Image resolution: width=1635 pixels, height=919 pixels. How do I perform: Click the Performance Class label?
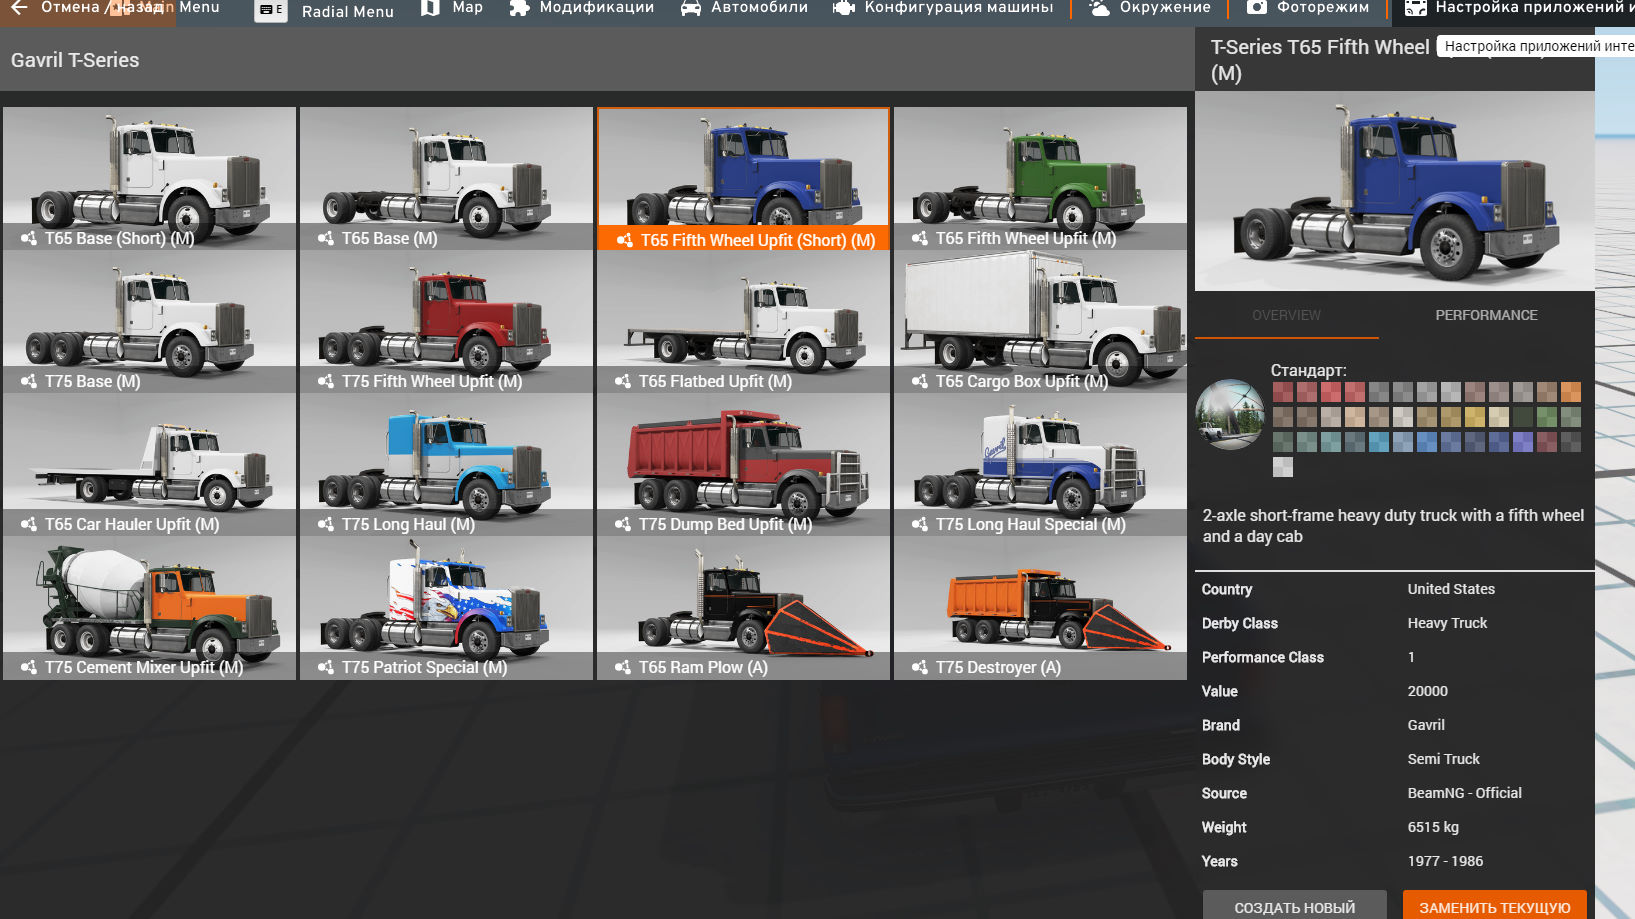coord(1262,657)
